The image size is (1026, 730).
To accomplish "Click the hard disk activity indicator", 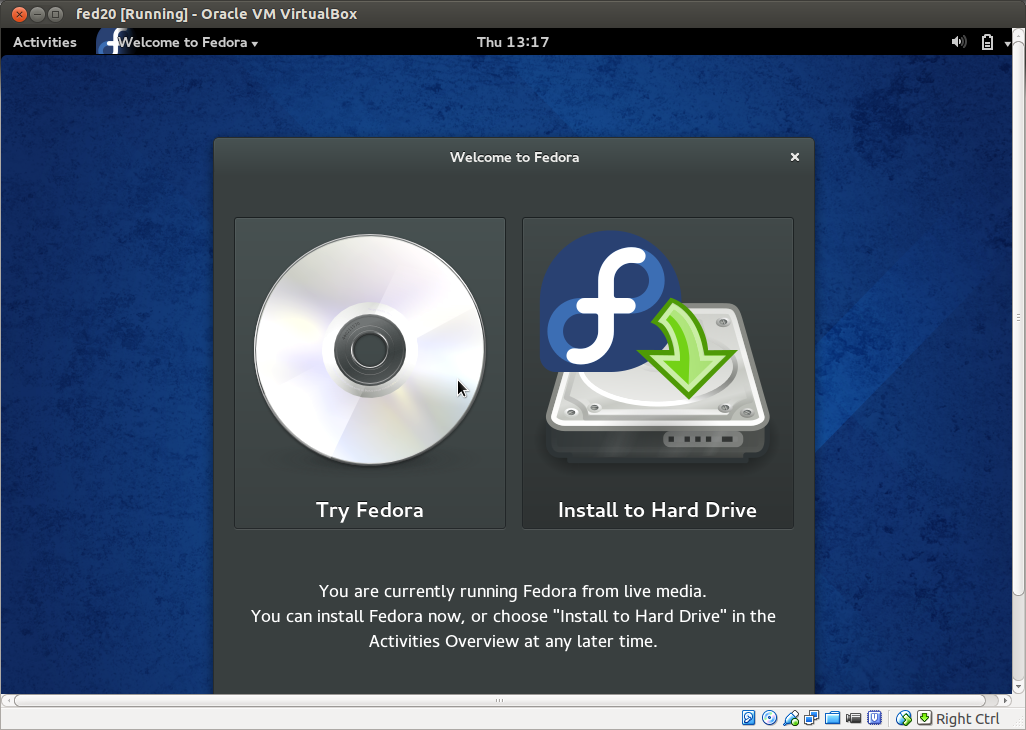I will click(748, 718).
